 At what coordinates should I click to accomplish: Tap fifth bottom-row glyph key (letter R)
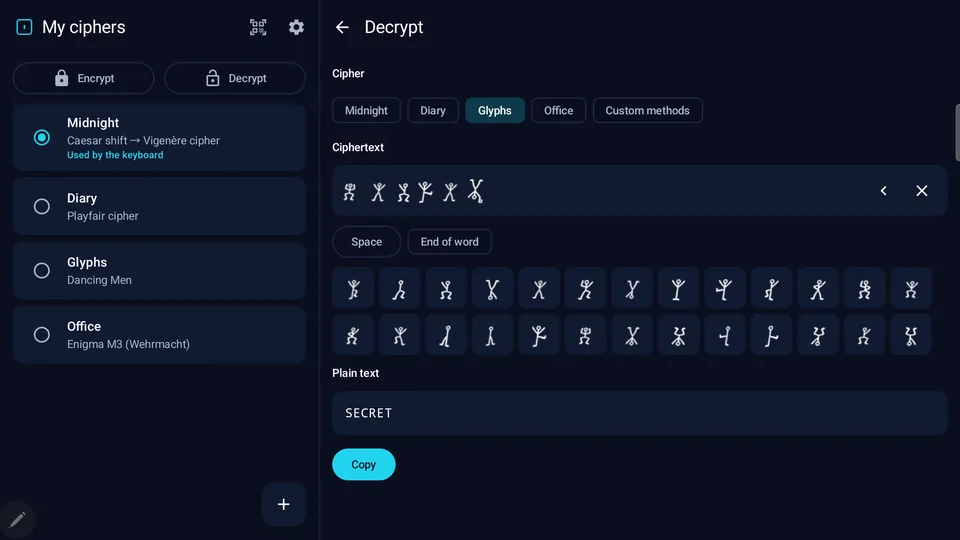pos(539,336)
